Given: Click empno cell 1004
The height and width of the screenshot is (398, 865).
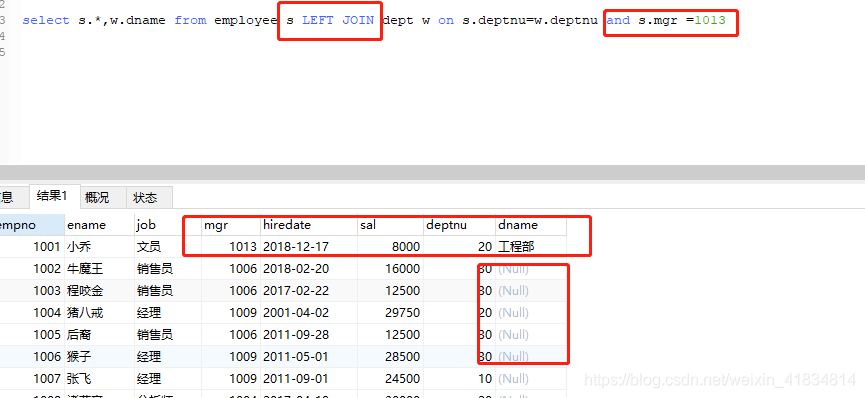Looking at the screenshot, I should pyautogui.click(x=32, y=313).
